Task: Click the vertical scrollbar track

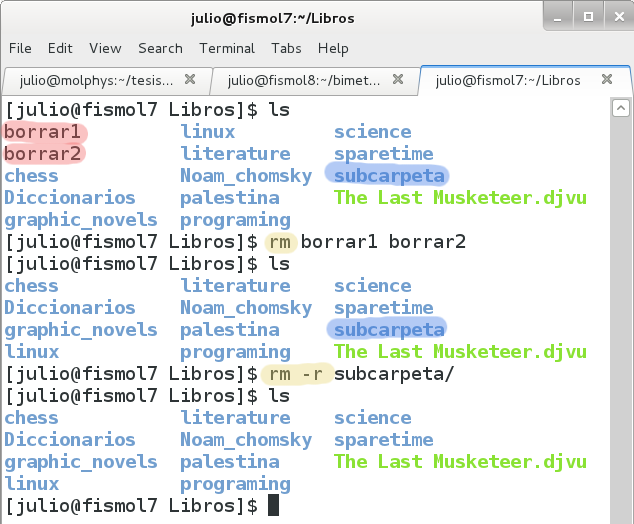Action: point(622,300)
